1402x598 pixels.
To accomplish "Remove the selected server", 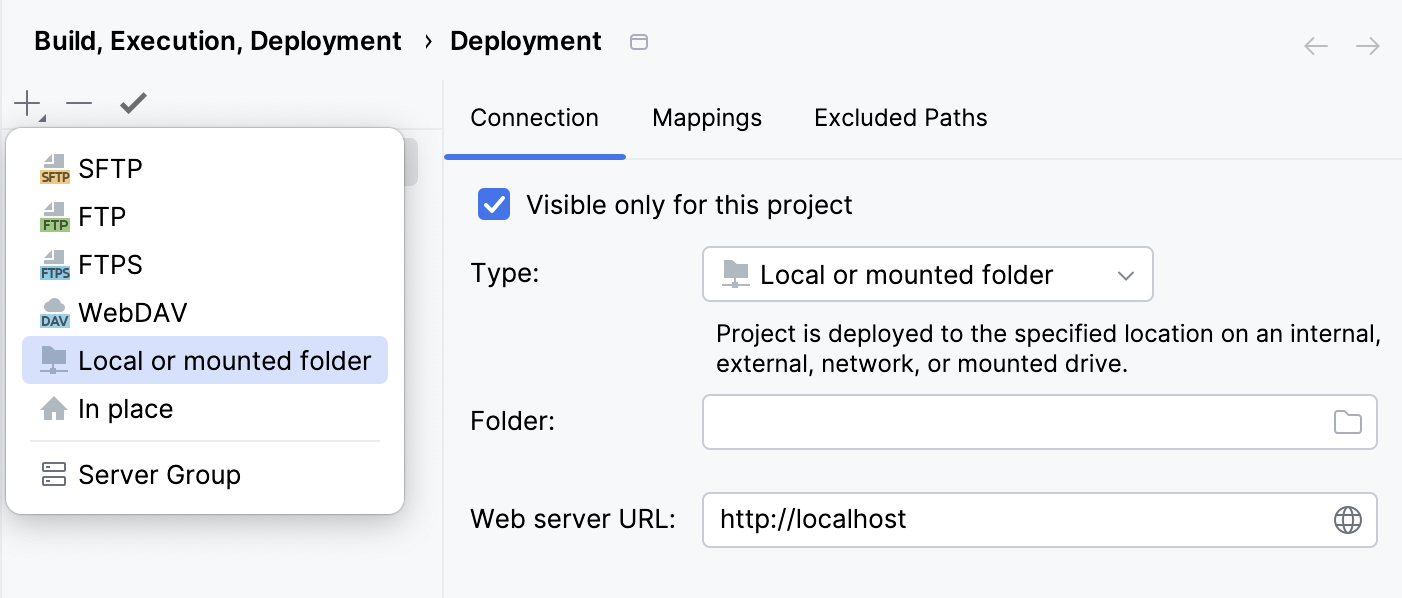I will click(78, 102).
